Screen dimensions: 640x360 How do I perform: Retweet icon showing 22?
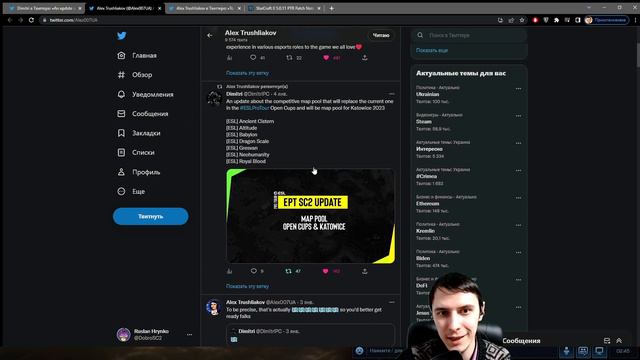(289, 58)
